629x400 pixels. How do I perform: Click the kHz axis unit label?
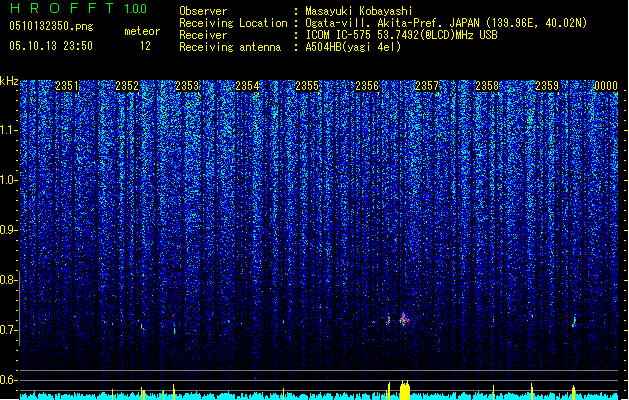click(9, 81)
